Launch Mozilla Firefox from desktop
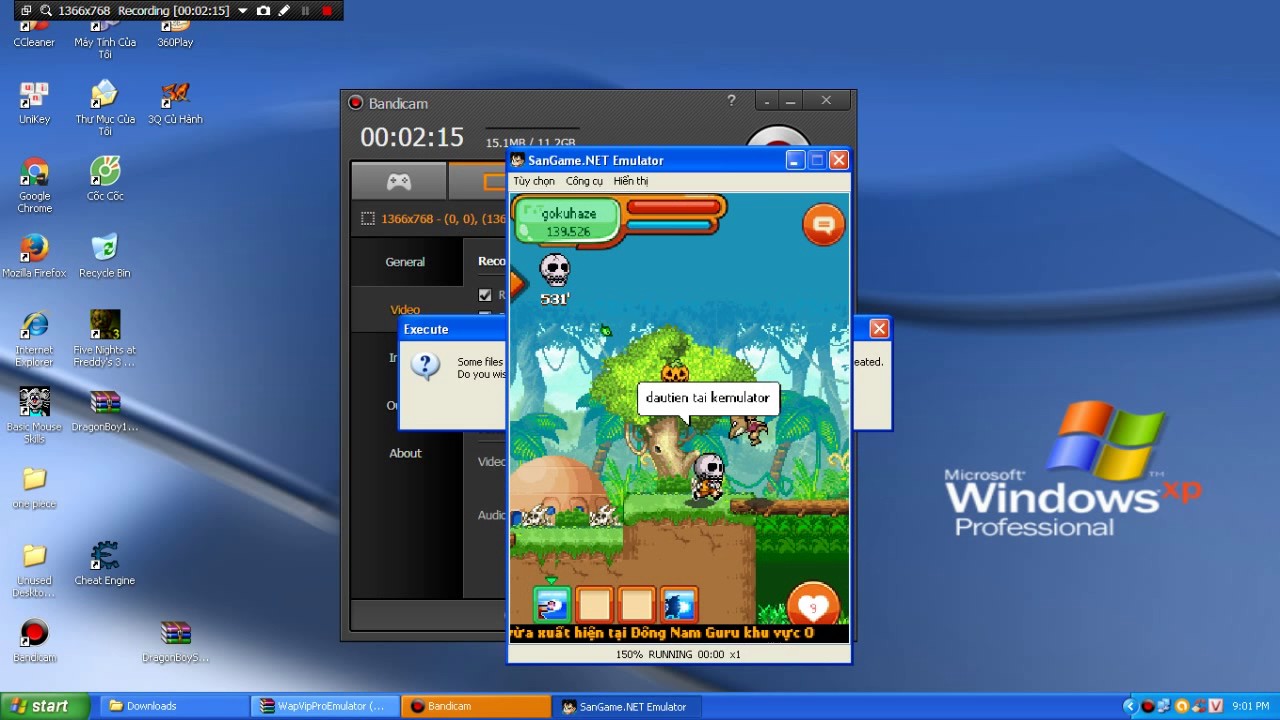 coord(34,255)
